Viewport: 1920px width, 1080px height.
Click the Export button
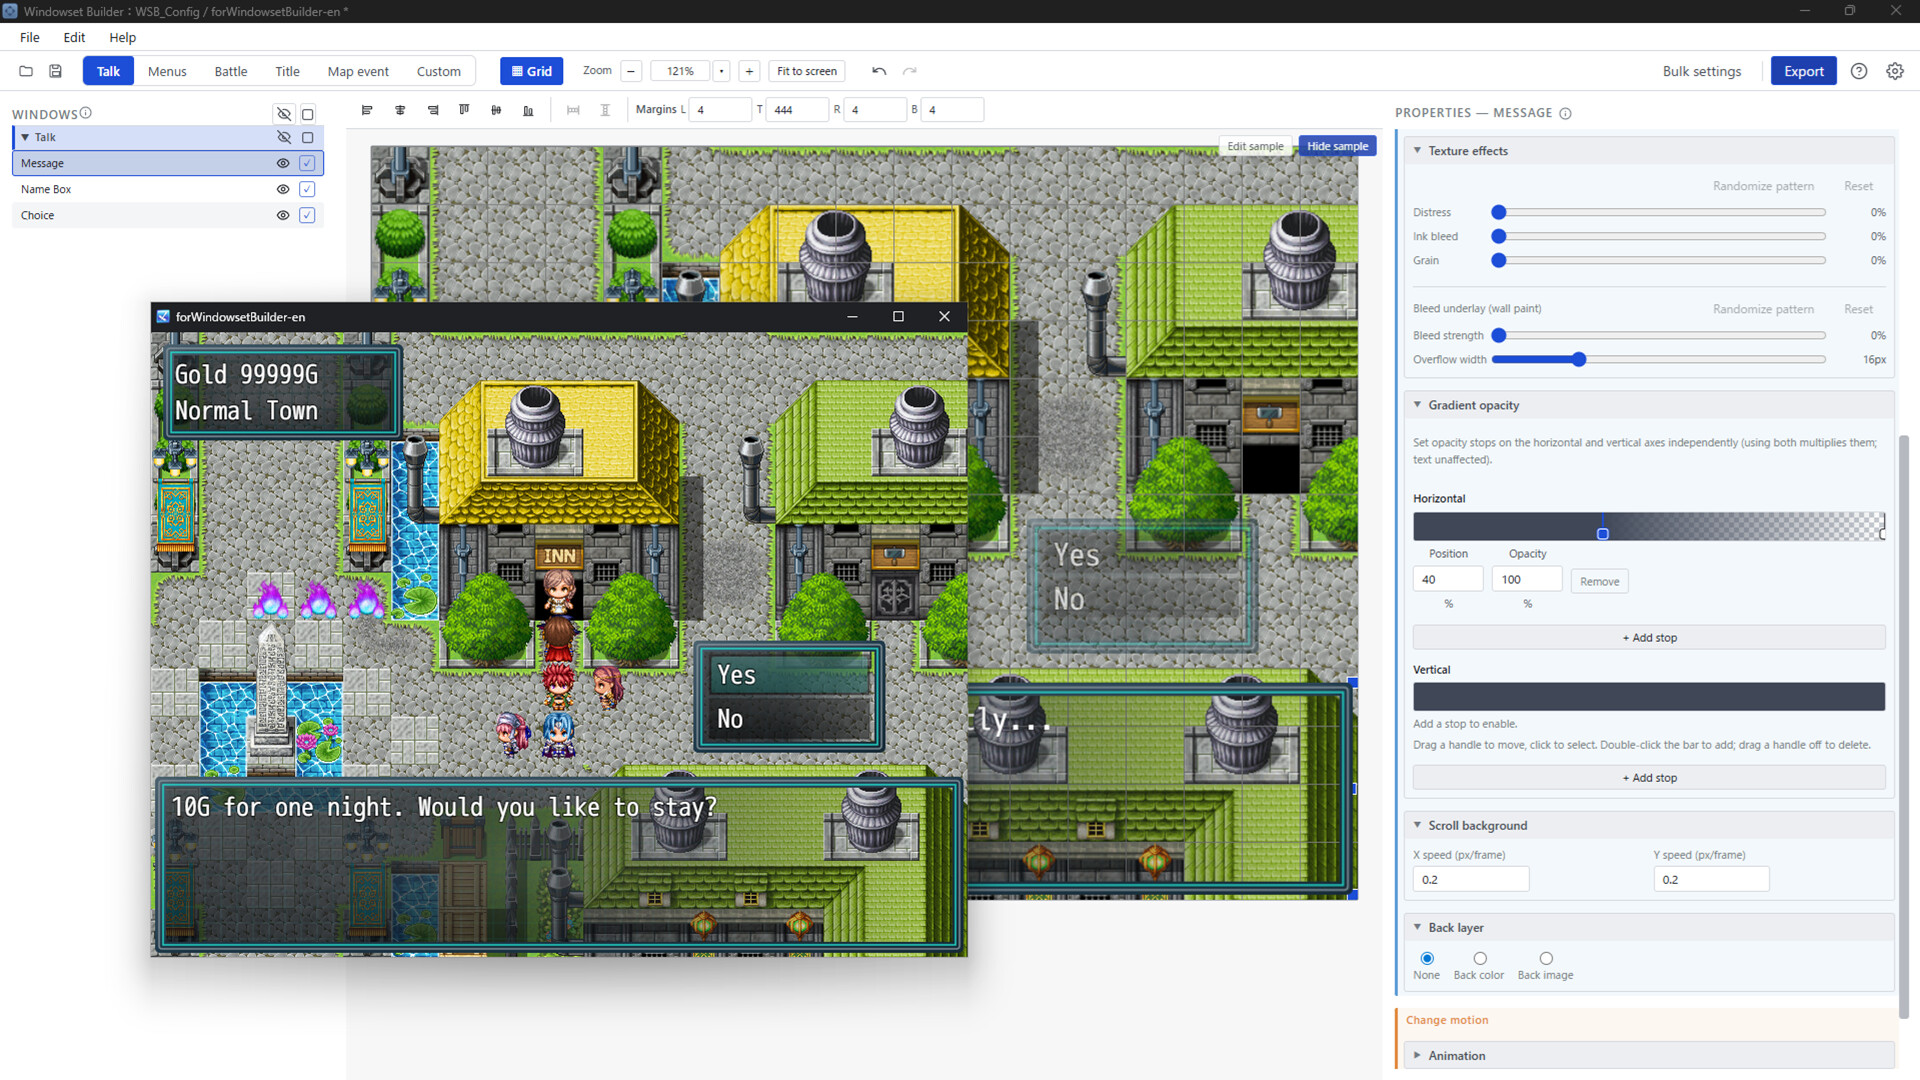tap(1803, 71)
